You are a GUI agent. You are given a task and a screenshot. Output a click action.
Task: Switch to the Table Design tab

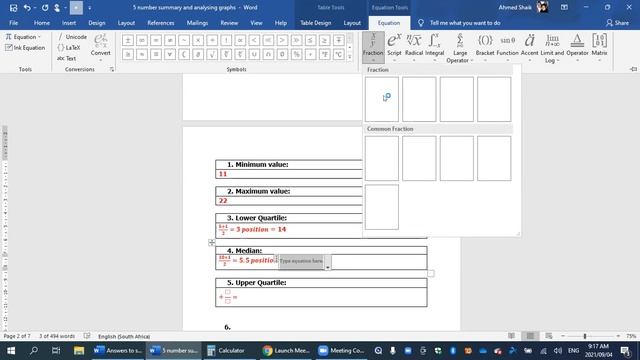pyautogui.click(x=316, y=23)
